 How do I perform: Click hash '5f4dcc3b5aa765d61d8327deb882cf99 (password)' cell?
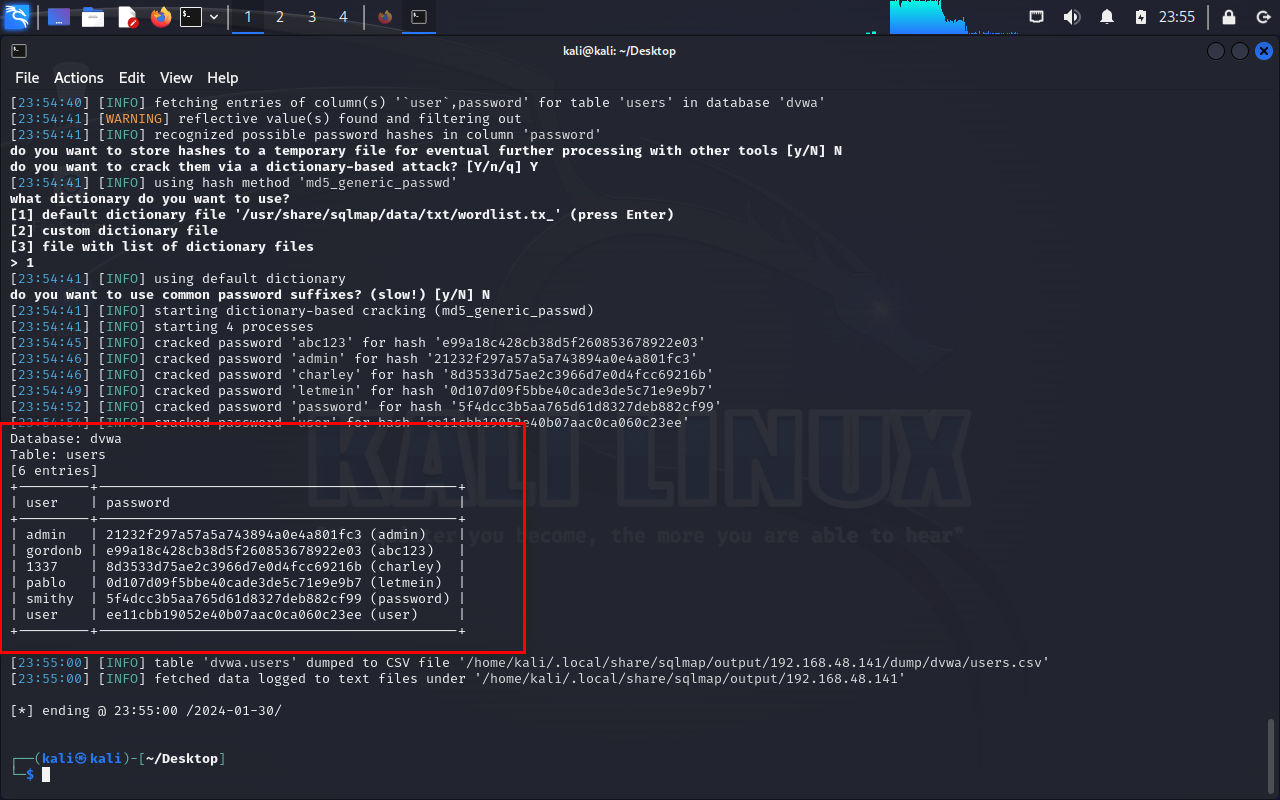click(x=278, y=599)
